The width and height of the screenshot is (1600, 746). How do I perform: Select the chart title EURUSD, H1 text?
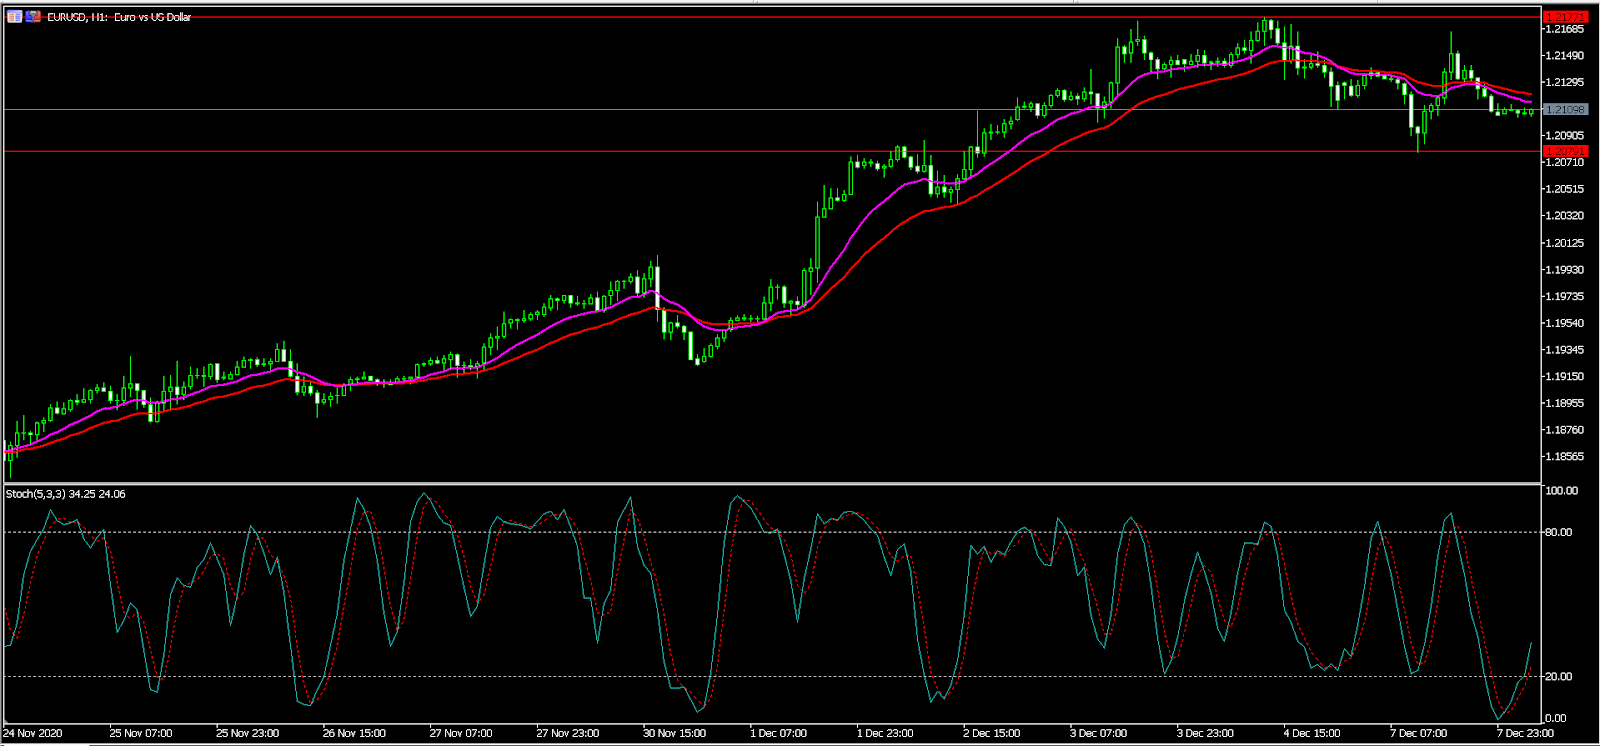click(x=78, y=17)
